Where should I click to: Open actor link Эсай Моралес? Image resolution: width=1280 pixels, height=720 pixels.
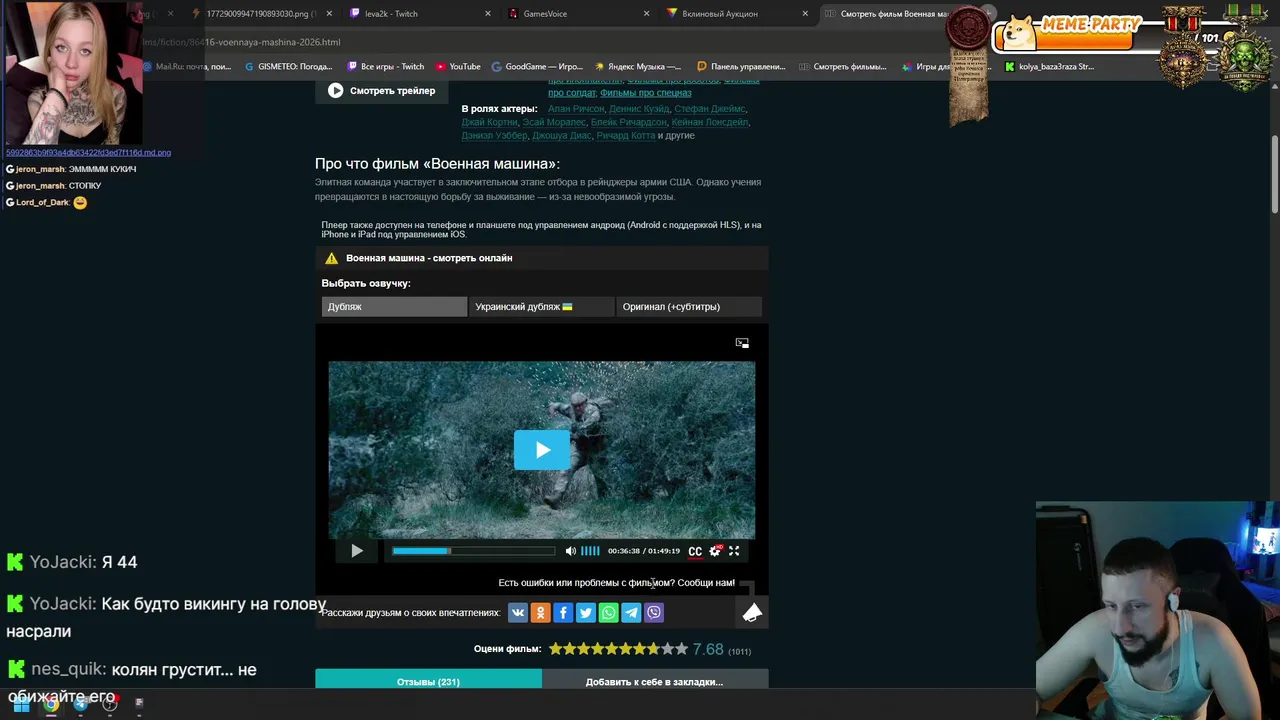pos(554,122)
